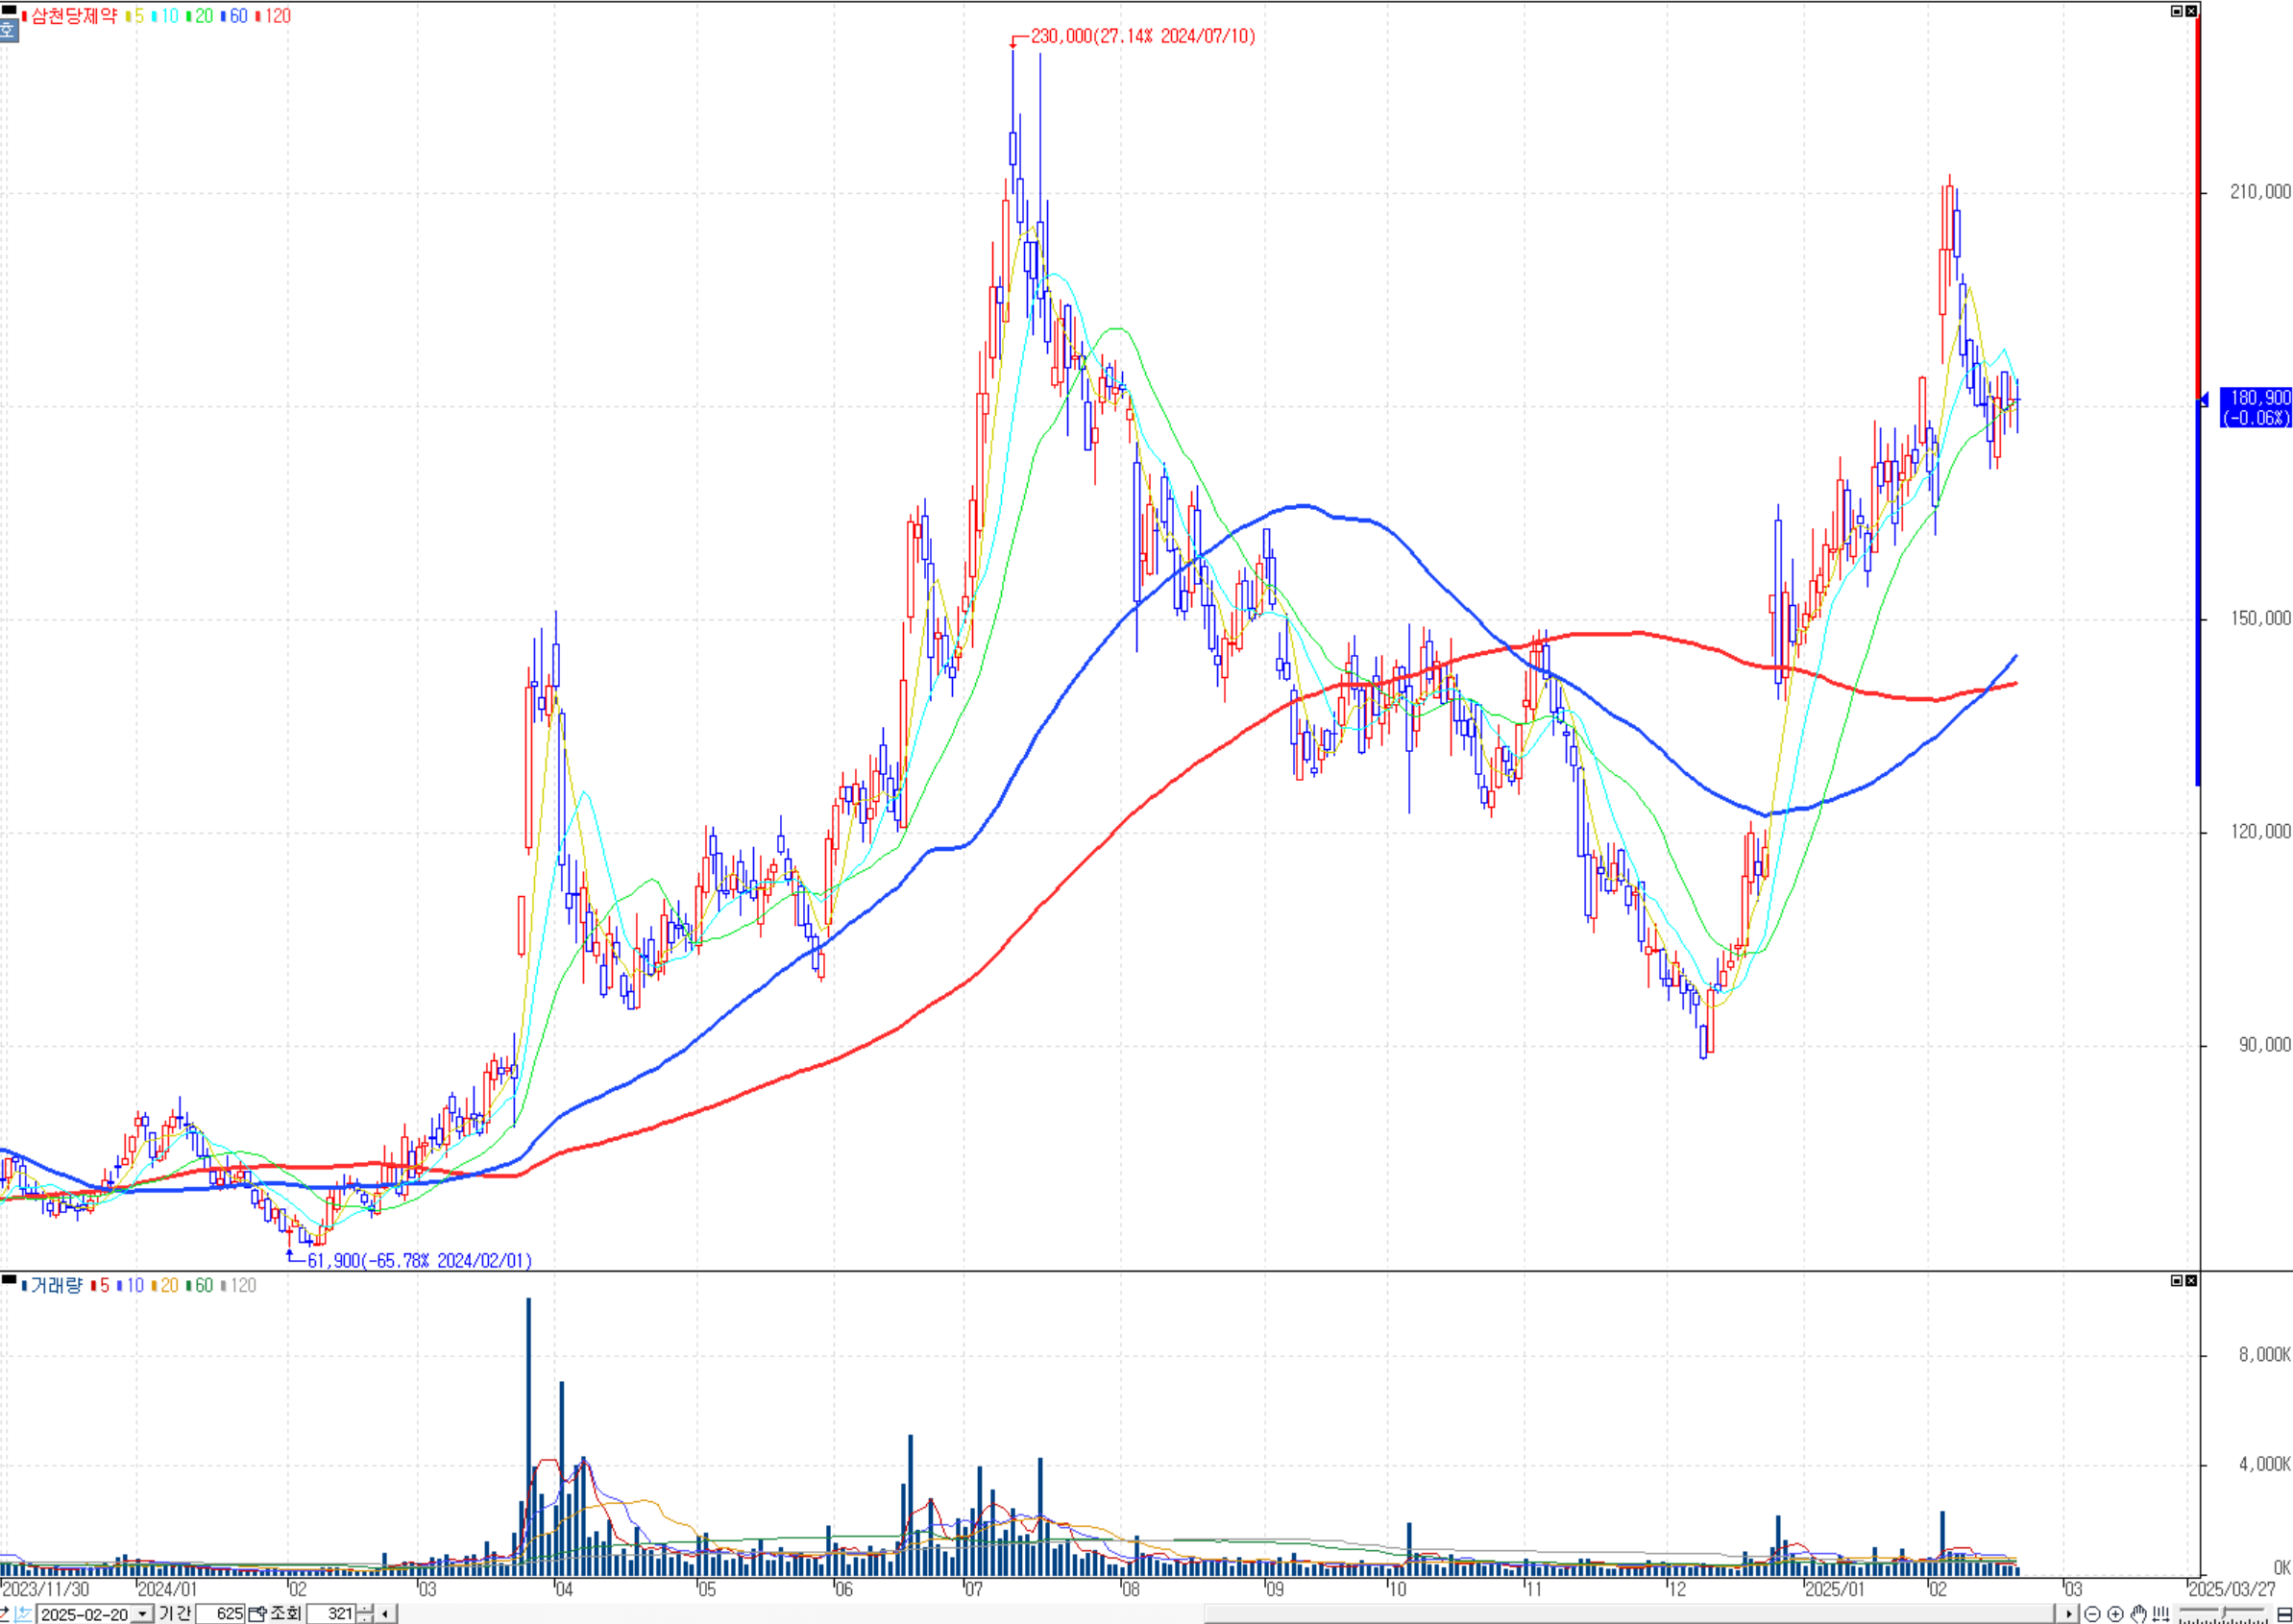Screen dimensions: 2293x1624
Task: Click the 조회 button
Action: (286, 1614)
